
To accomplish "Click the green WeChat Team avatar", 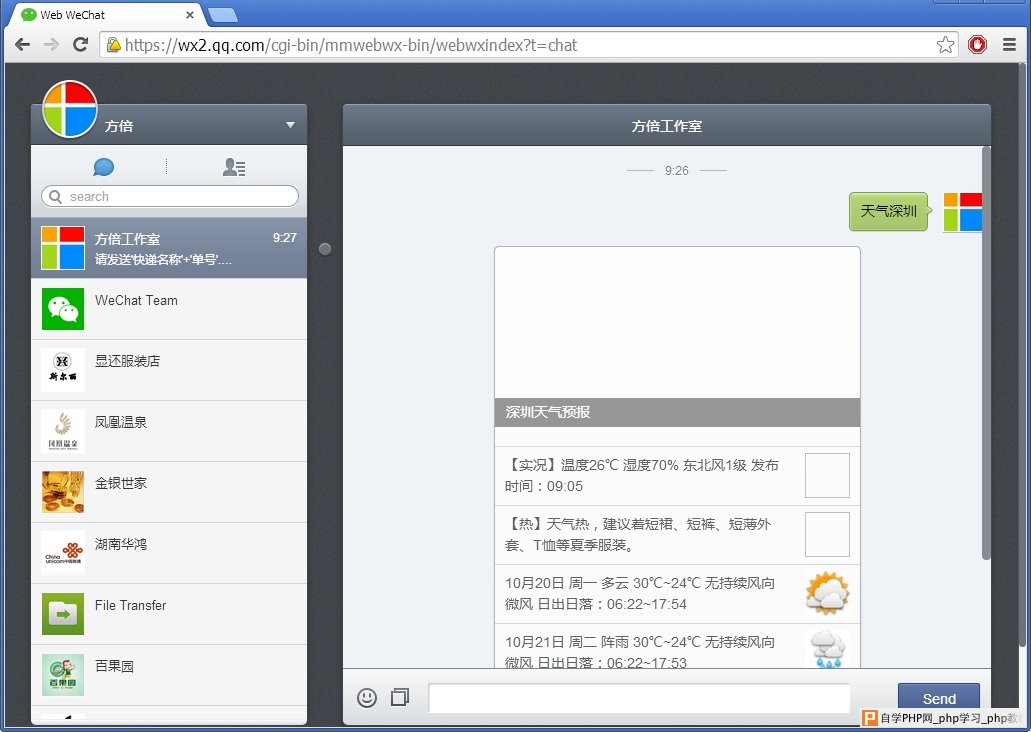I will (x=62, y=309).
